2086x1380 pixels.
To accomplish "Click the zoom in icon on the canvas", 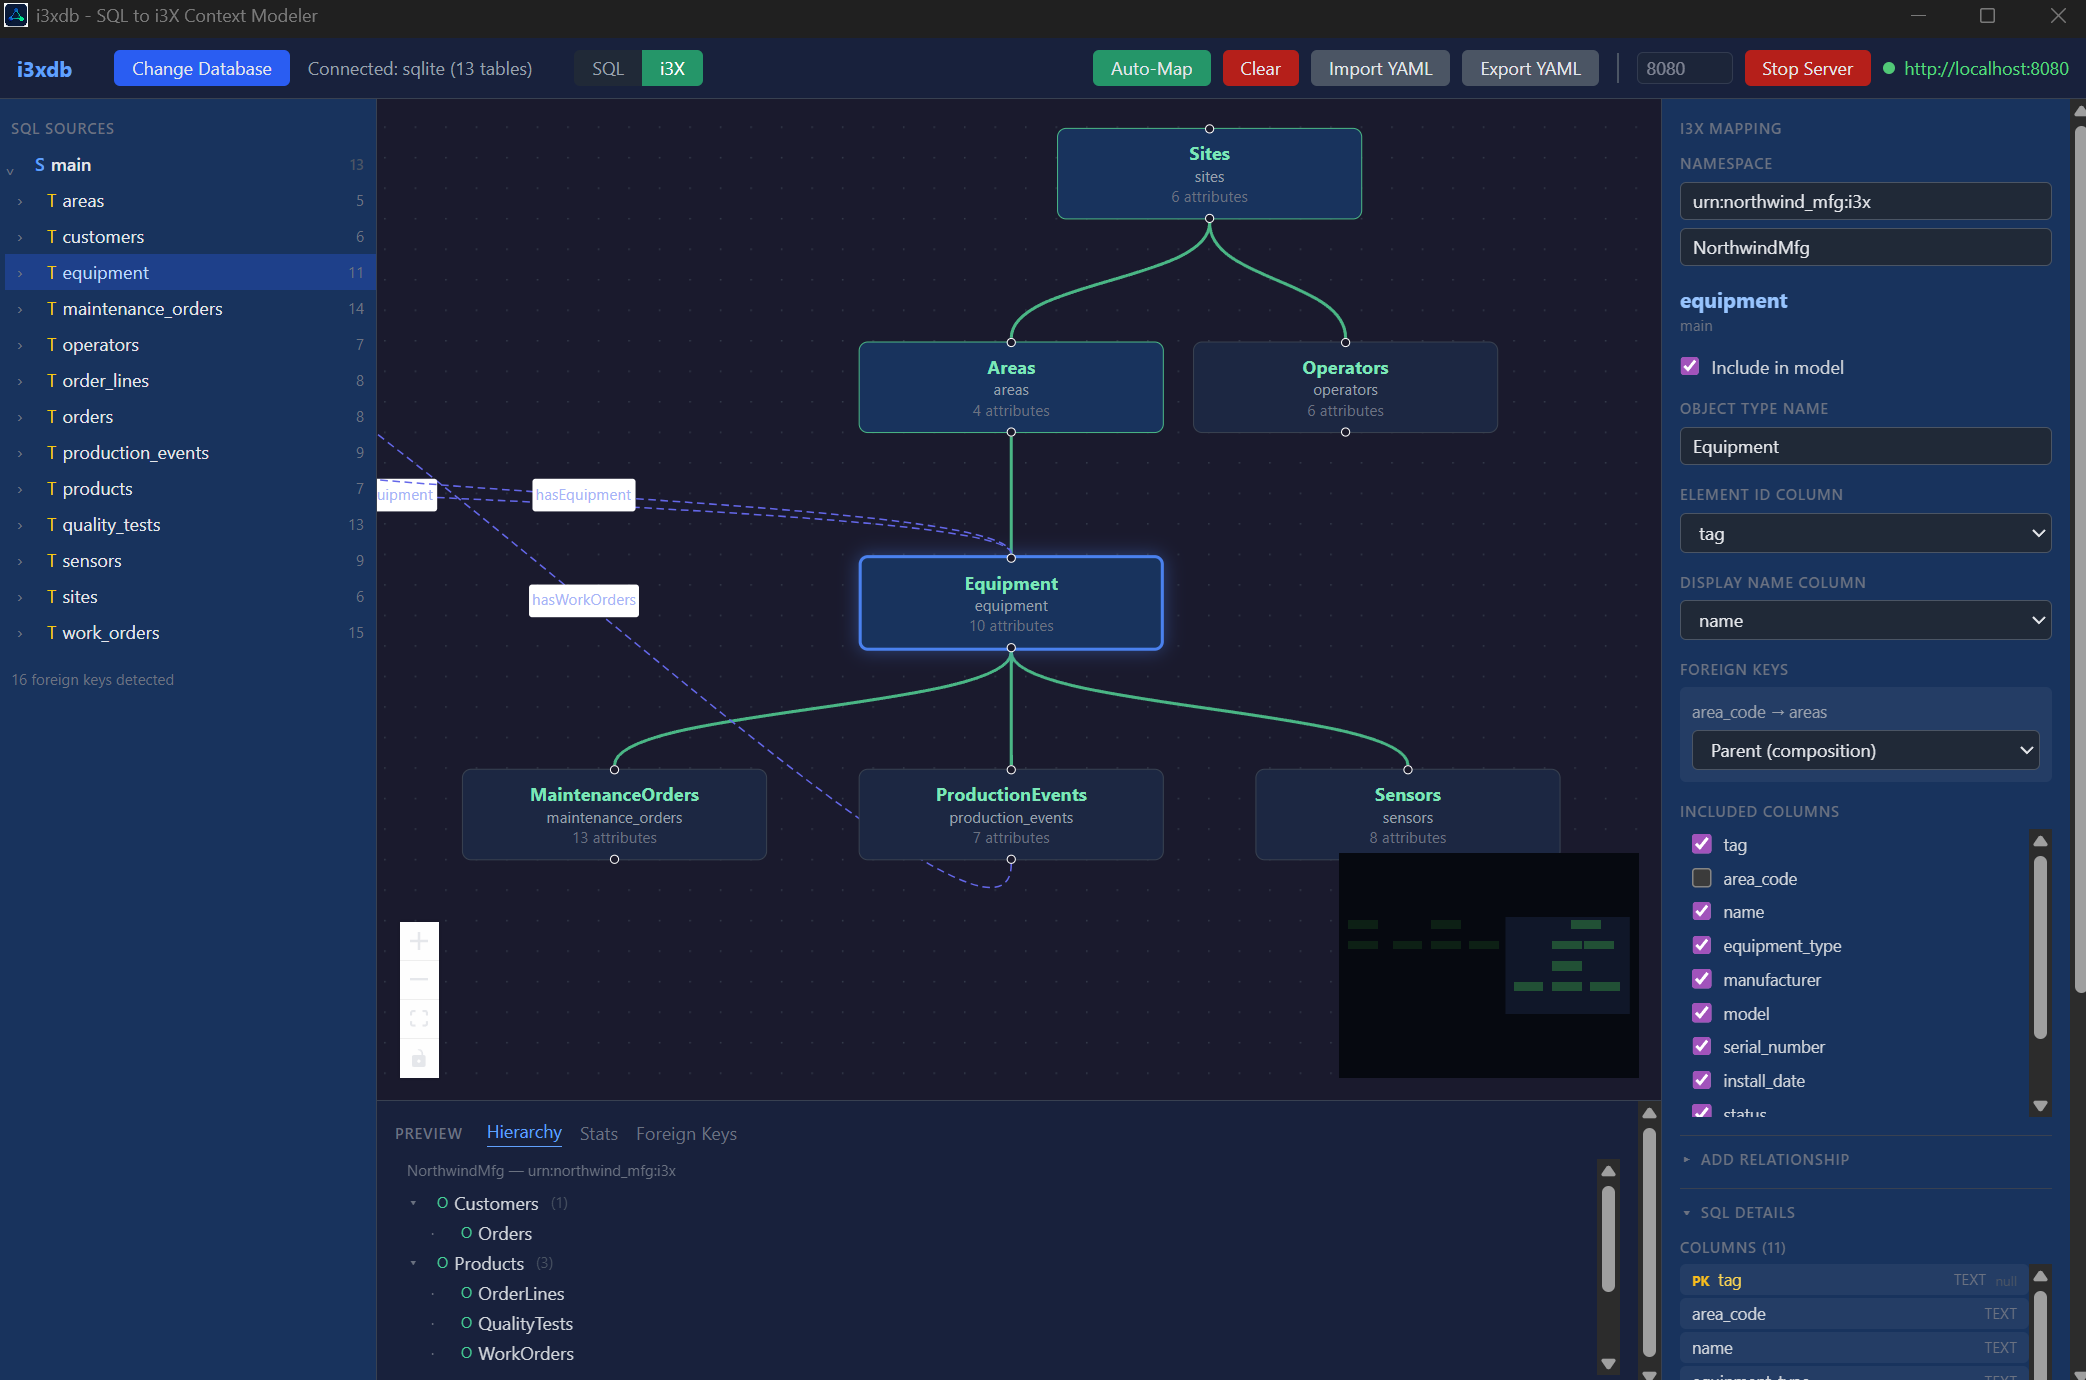I will (x=419, y=941).
